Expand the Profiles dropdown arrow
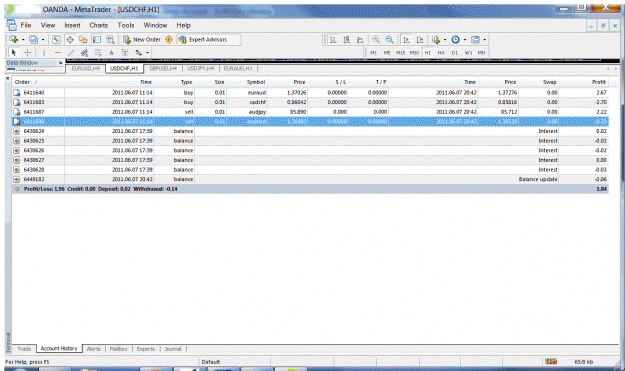625x371 pixels. pos(43,40)
